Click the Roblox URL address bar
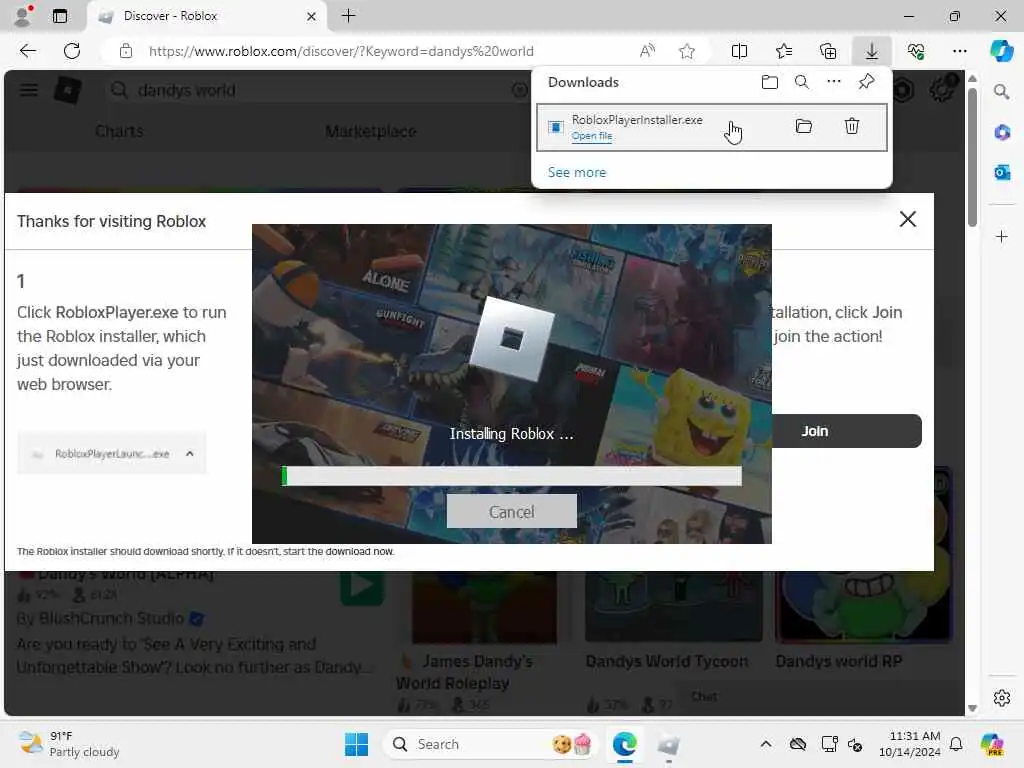 tap(341, 51)
